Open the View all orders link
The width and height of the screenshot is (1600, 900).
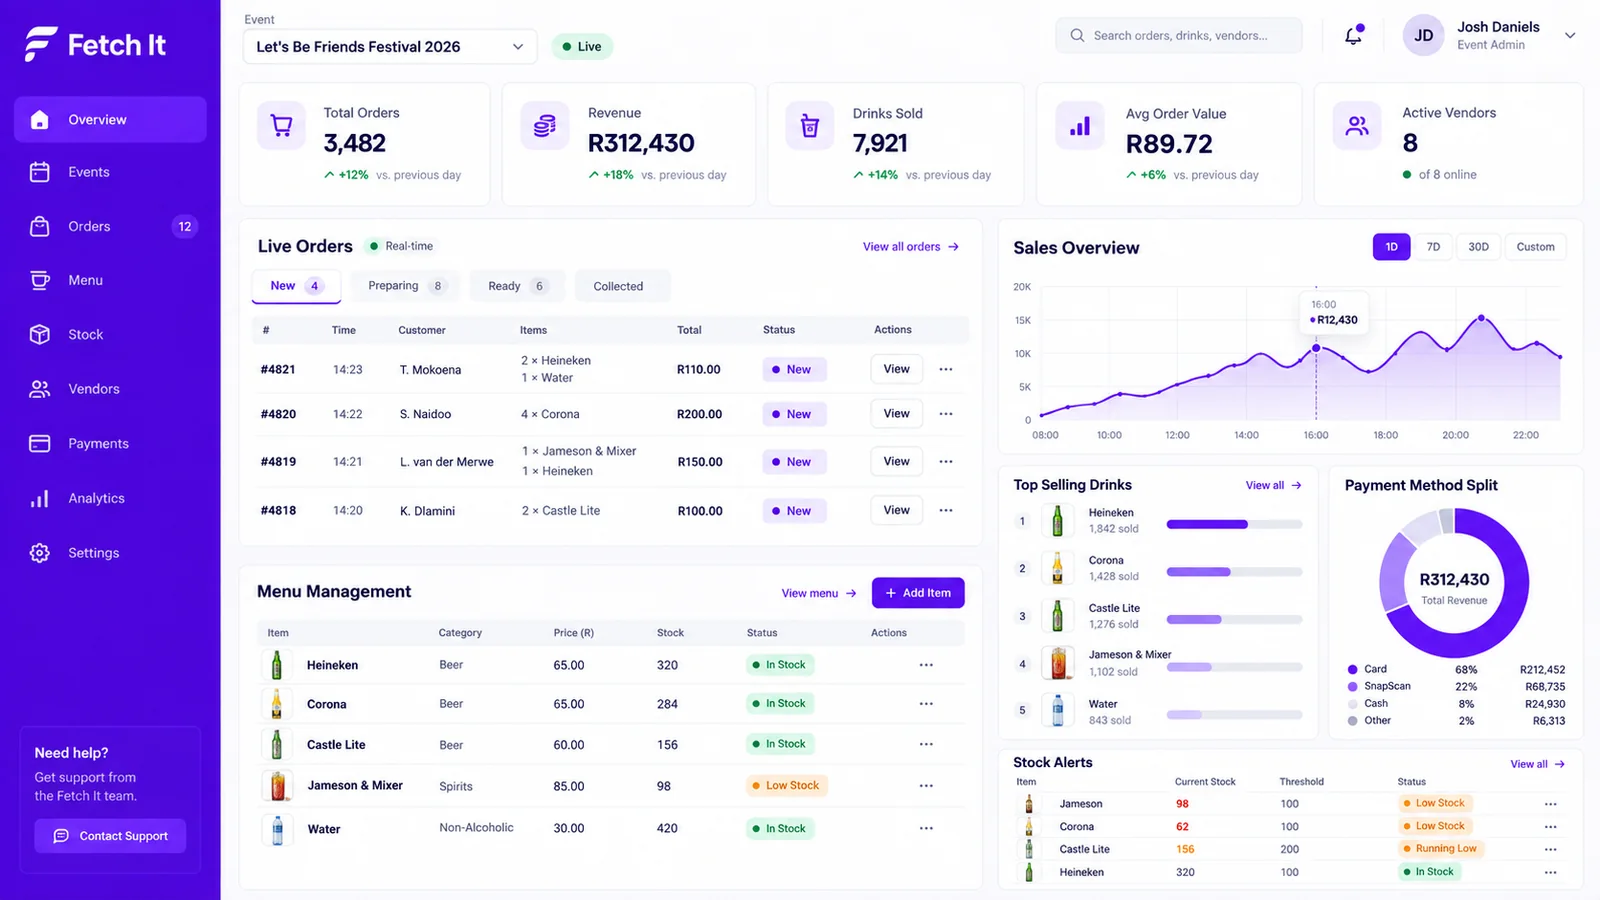point(911,247)
